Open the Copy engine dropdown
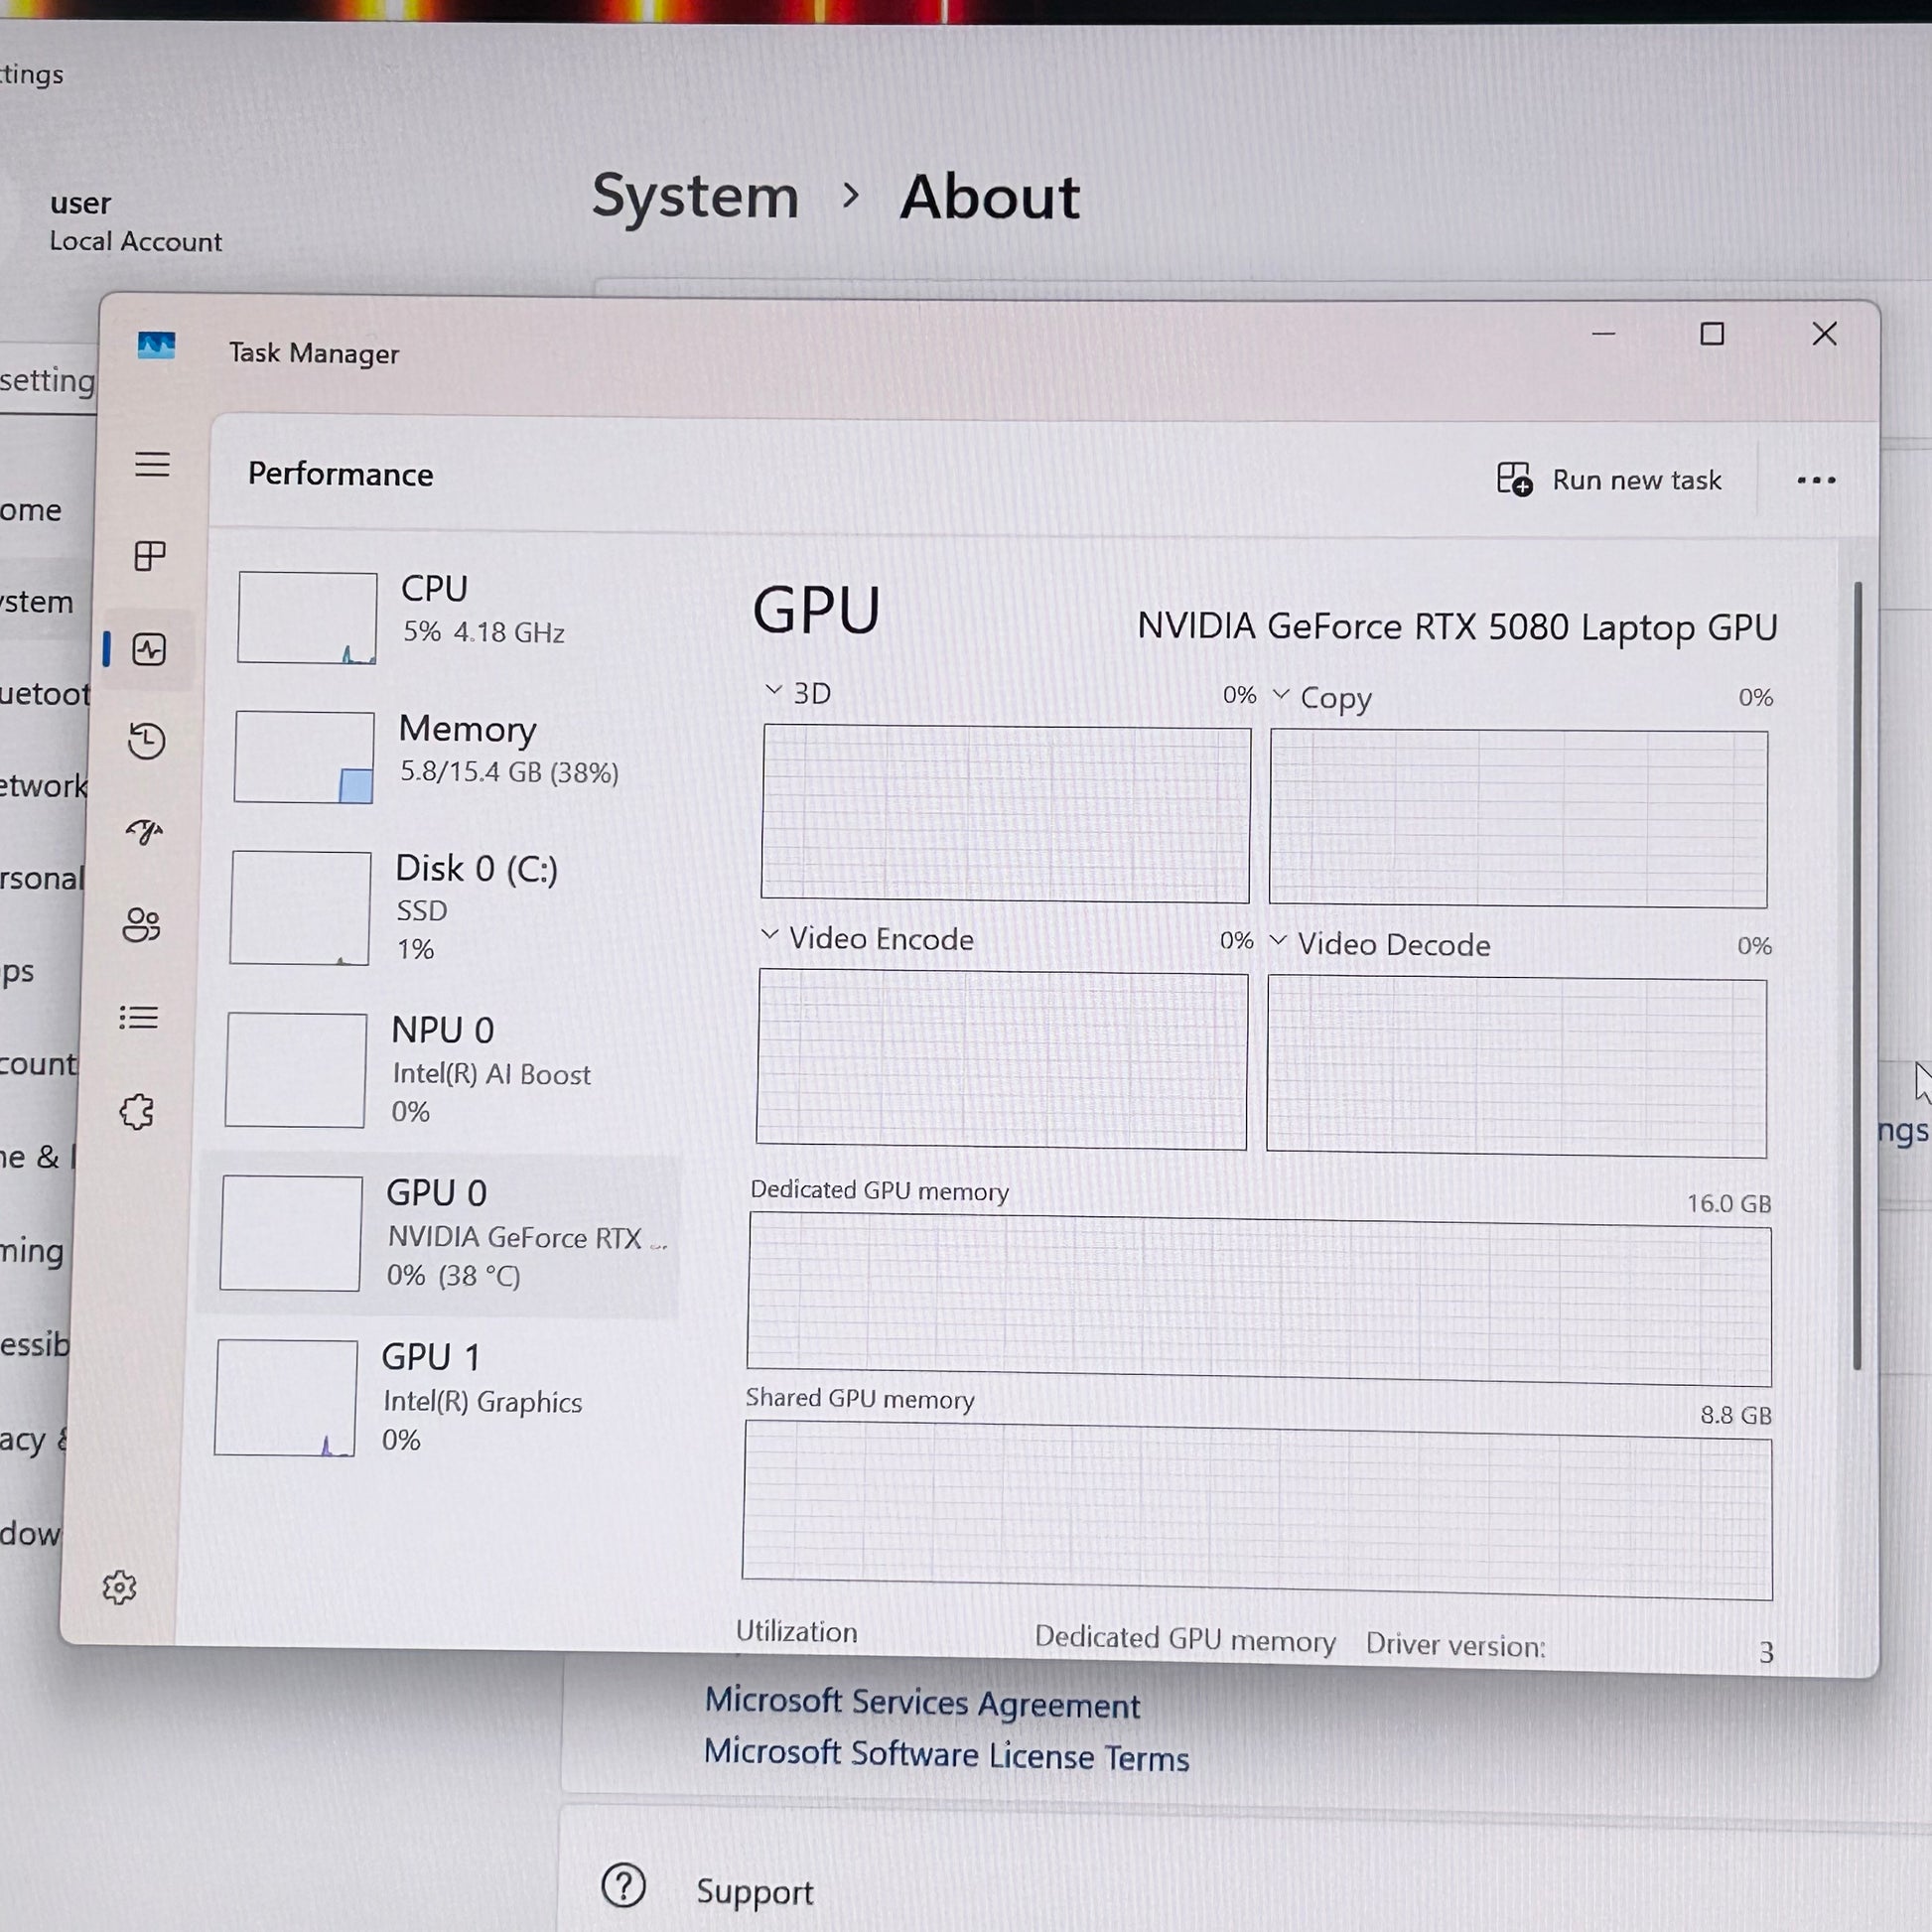This screenshot has width=1932, height=1932. [x=1280, y=694]
